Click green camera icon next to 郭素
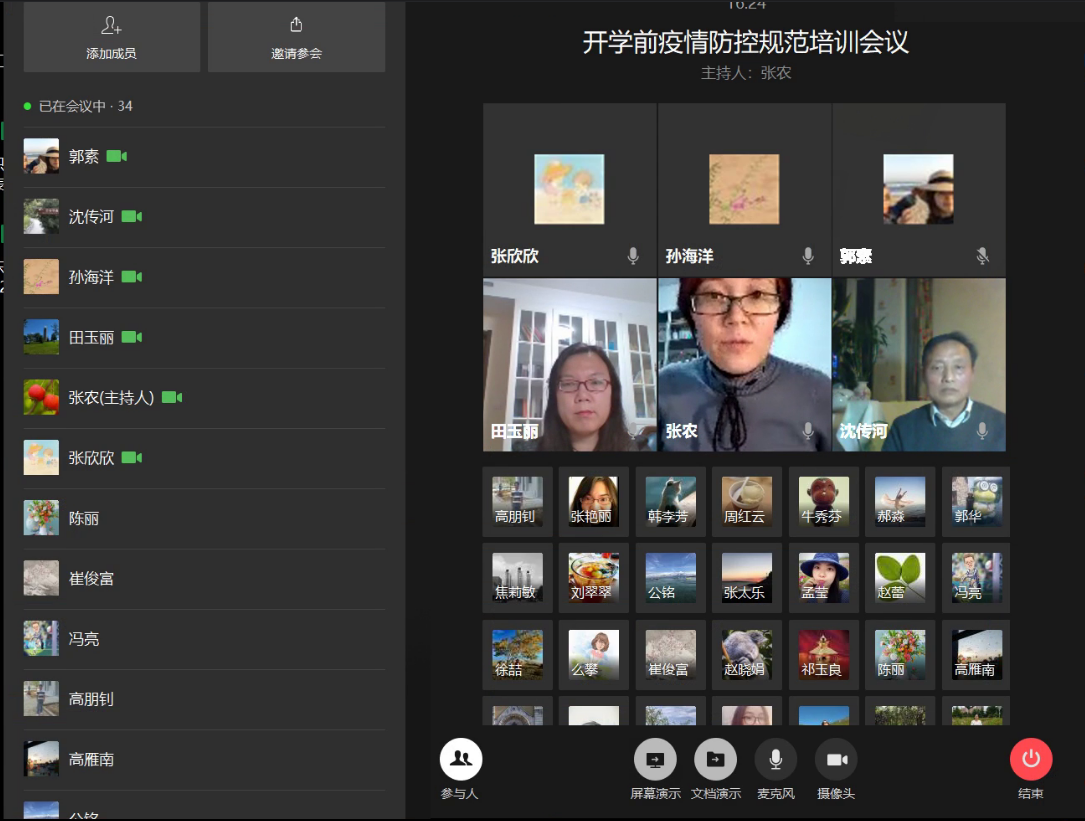 [x=117, y=157]
